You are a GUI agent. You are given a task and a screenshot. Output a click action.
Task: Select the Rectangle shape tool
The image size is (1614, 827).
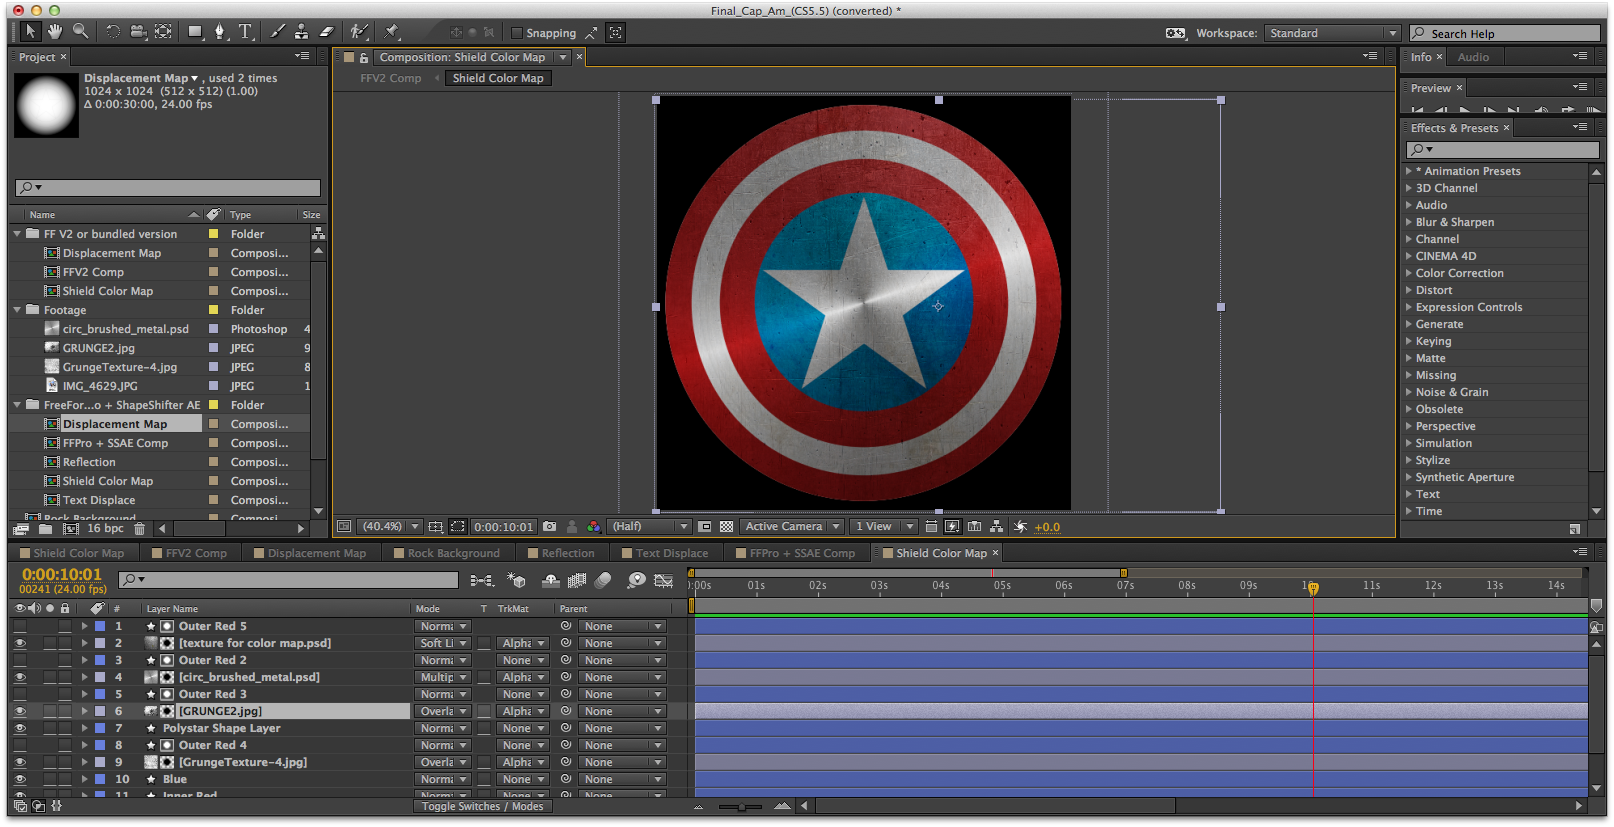click(195, 32)
